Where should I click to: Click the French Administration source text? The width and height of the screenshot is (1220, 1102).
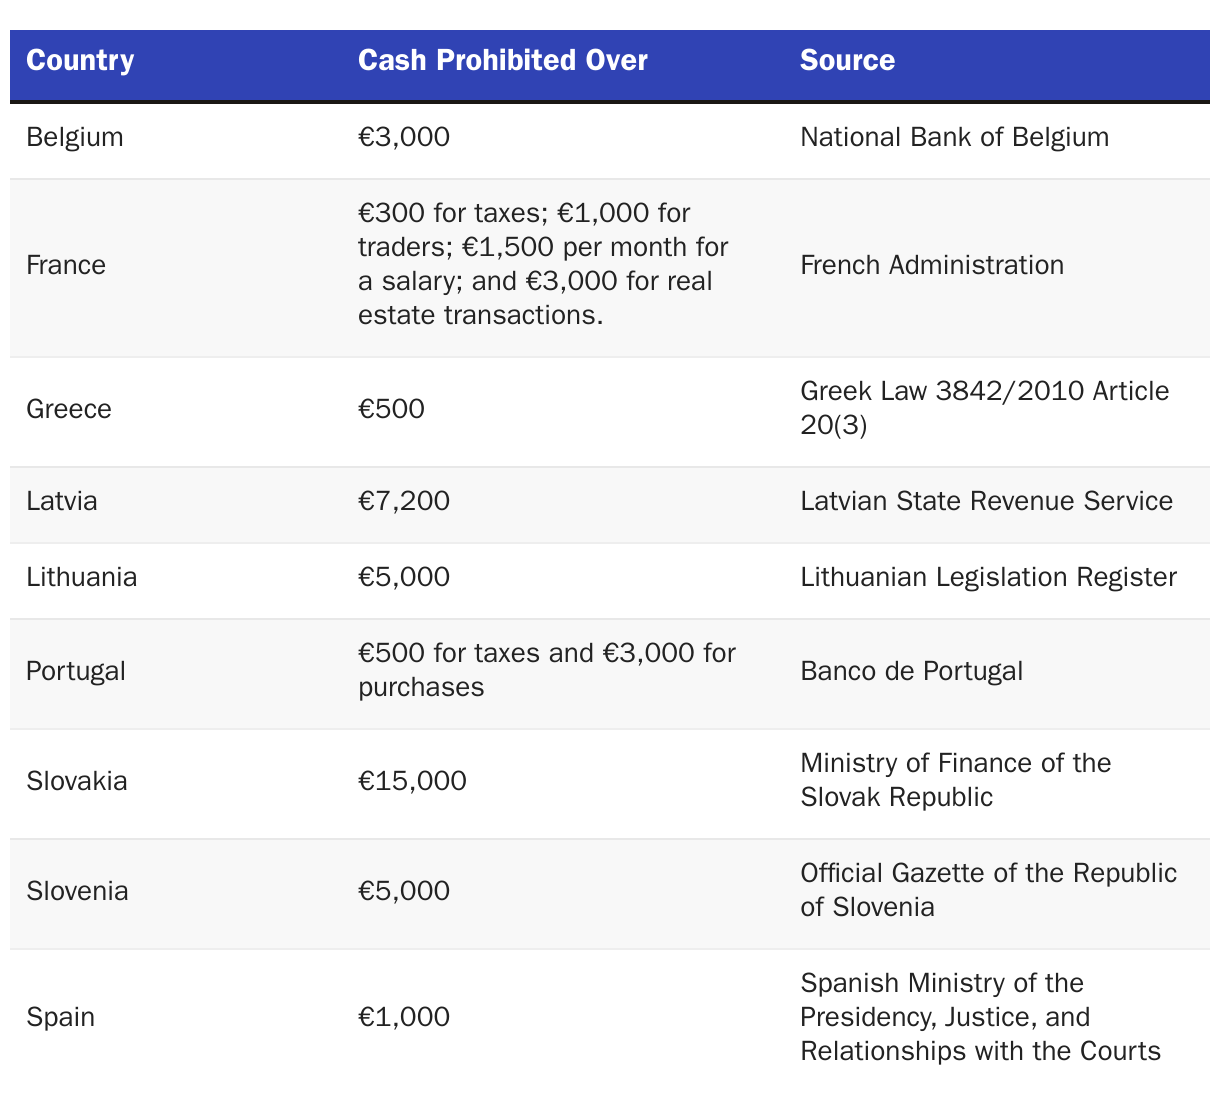(x=932, y=265)
